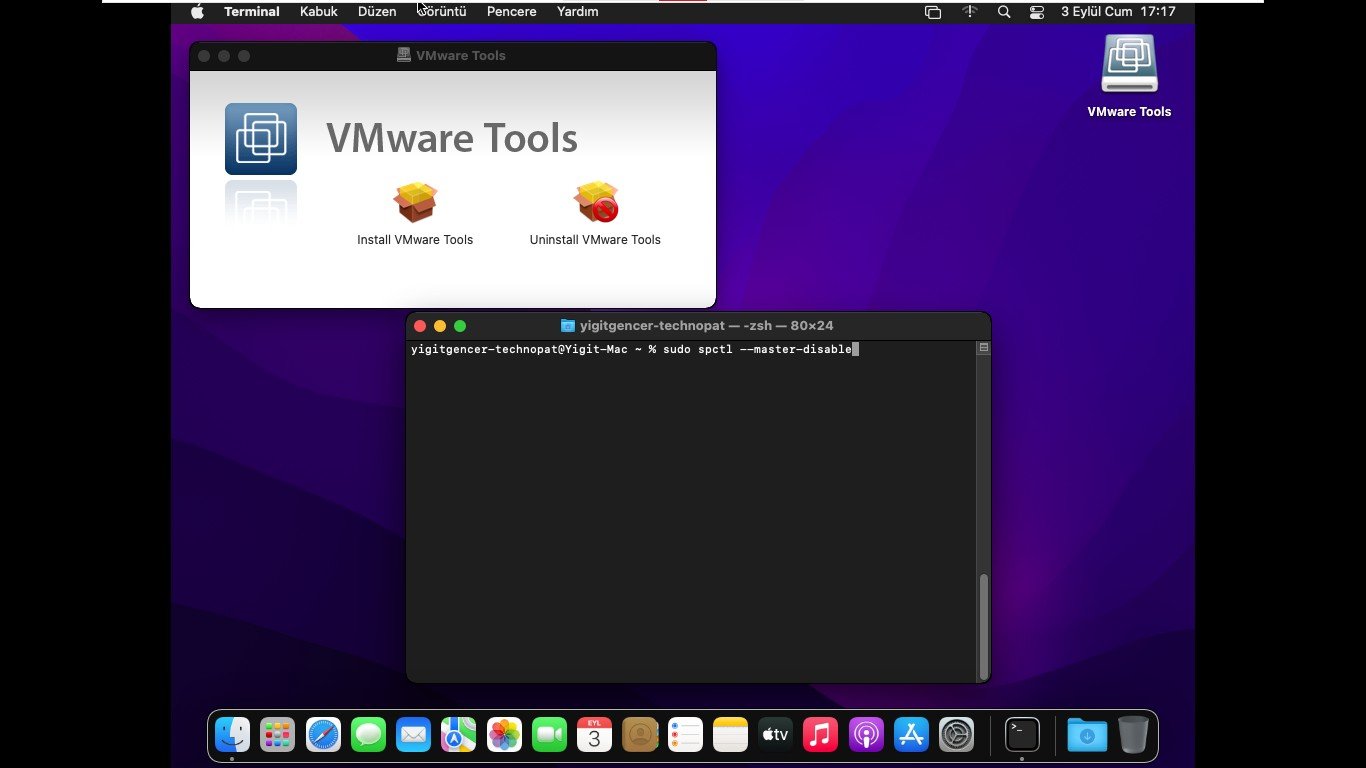
Task: Click the Terminal window title text
Action: coord(706,326)
